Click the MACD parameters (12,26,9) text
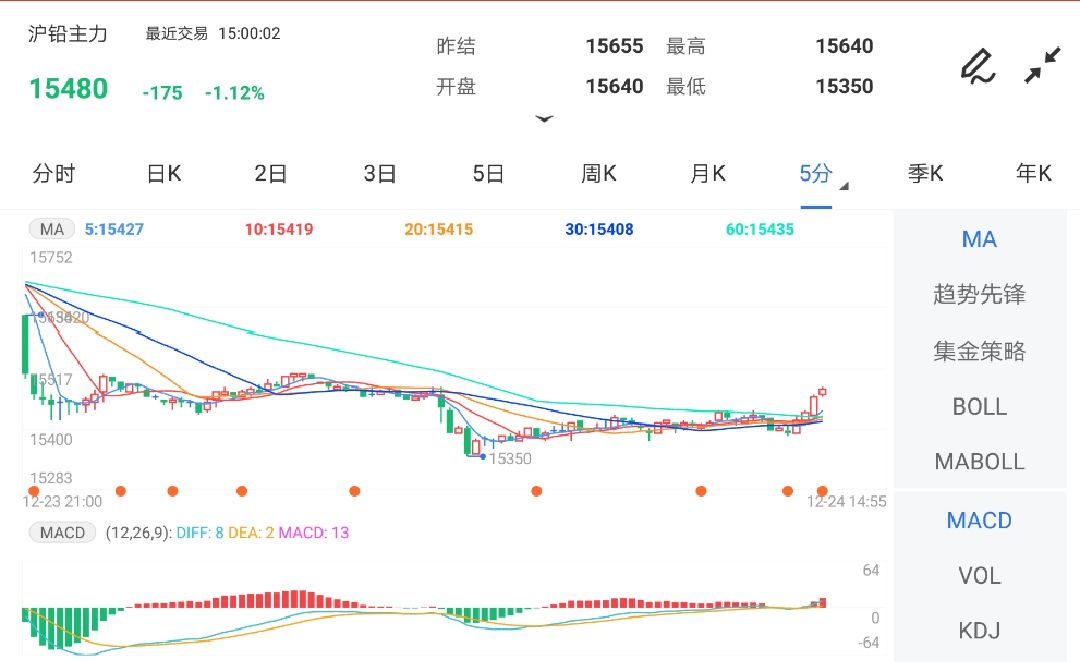The height and width of the screenshot is (662, 1080). coord(138,532)
